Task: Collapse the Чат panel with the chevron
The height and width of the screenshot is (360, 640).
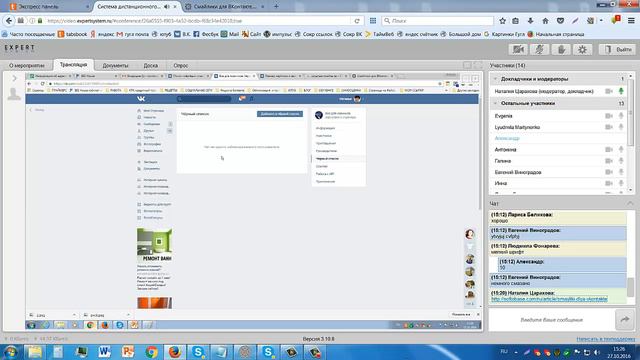Action: click(x=630, y=203)
